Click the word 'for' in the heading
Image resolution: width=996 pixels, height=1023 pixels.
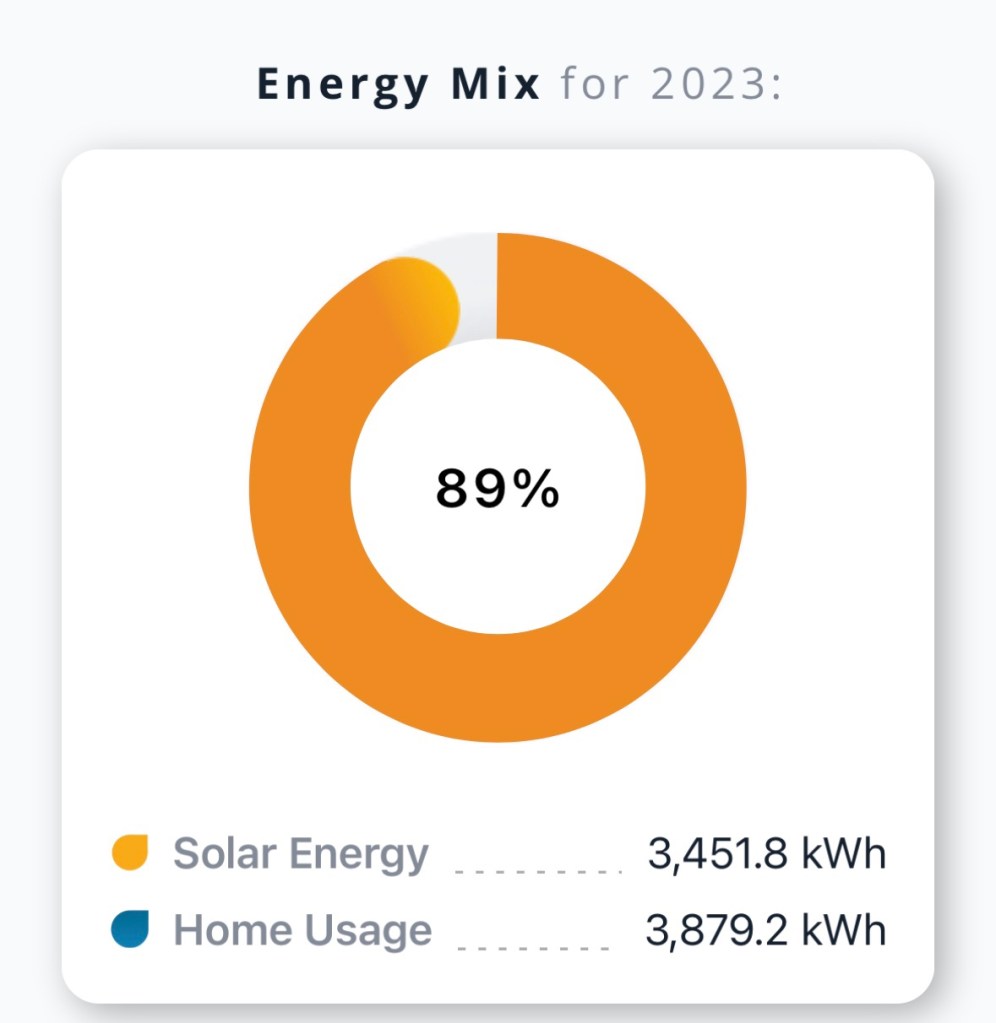600,85
